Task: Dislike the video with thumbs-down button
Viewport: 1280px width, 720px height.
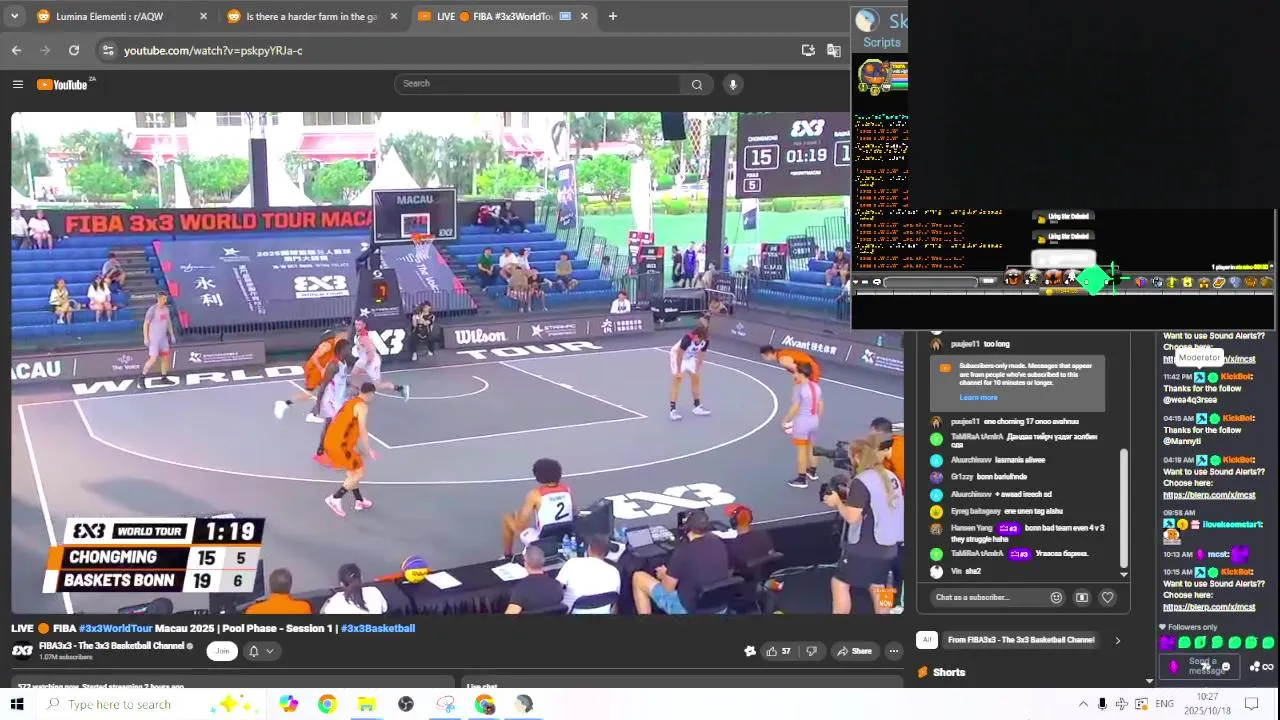Action: point(811,651)
